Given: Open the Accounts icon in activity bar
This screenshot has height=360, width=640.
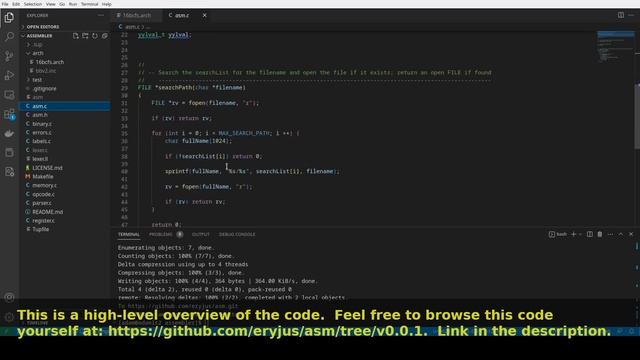Looking at the screenshot, I should pos(9,298).
